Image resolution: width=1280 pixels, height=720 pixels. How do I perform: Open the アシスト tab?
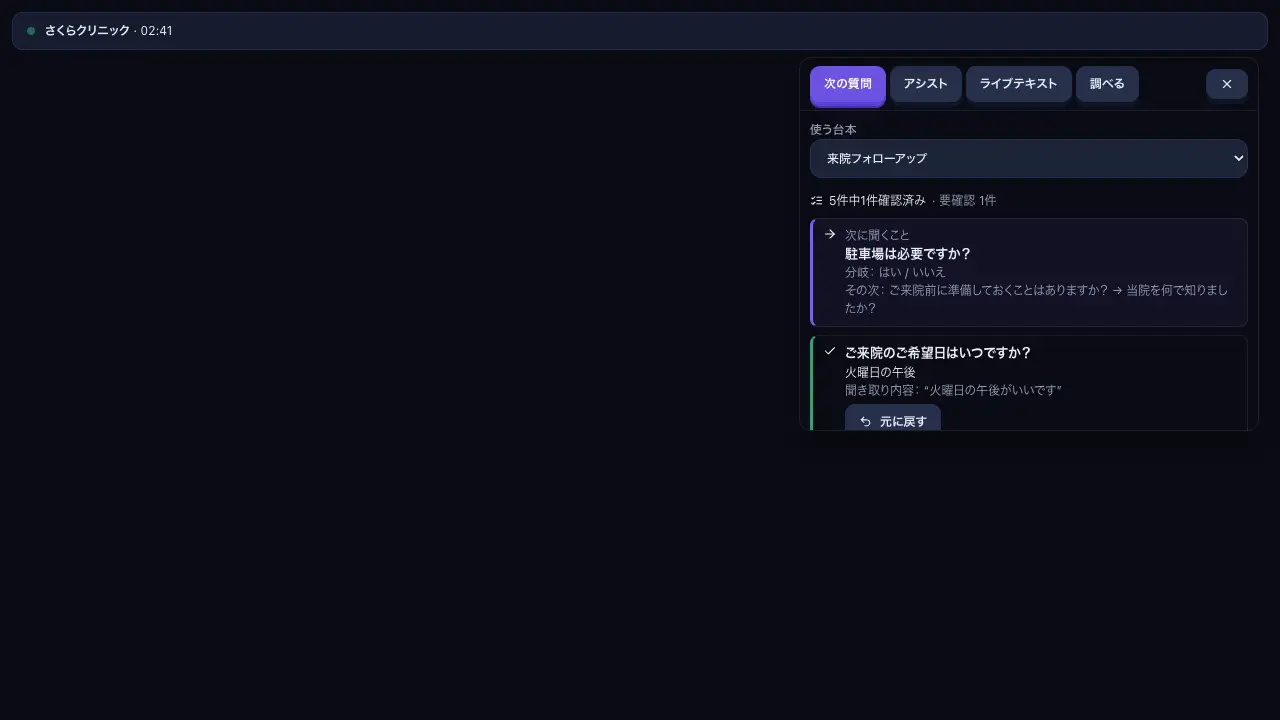click(x=925, y=85)
